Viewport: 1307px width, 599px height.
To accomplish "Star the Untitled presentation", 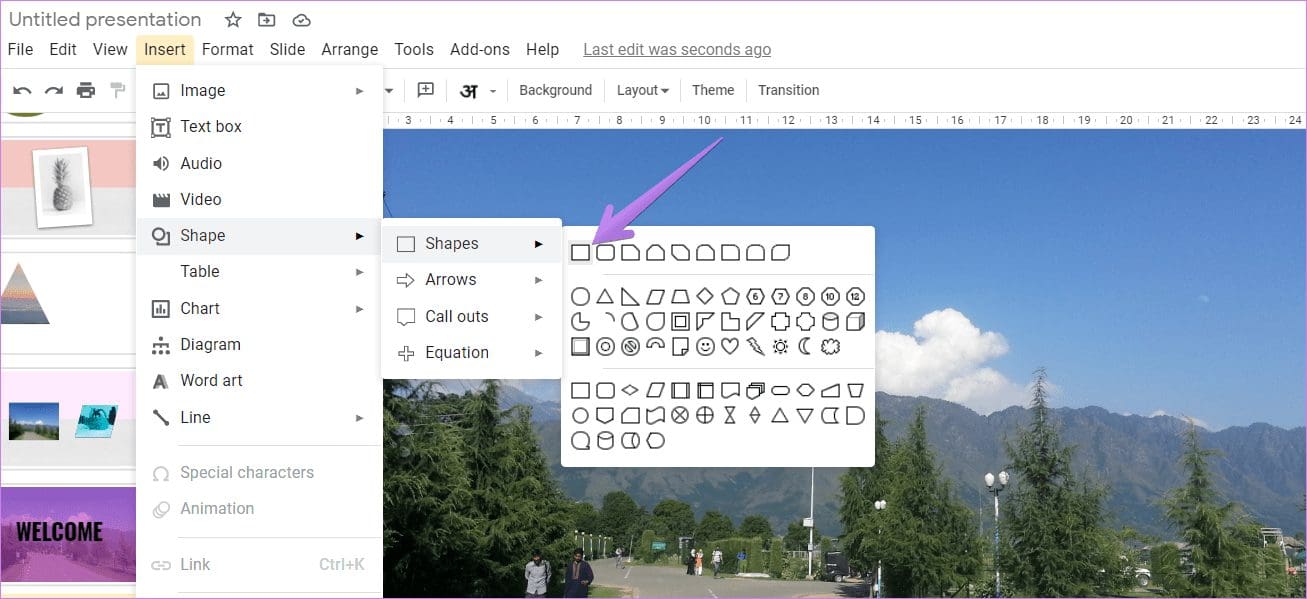I will pos(233,20).
